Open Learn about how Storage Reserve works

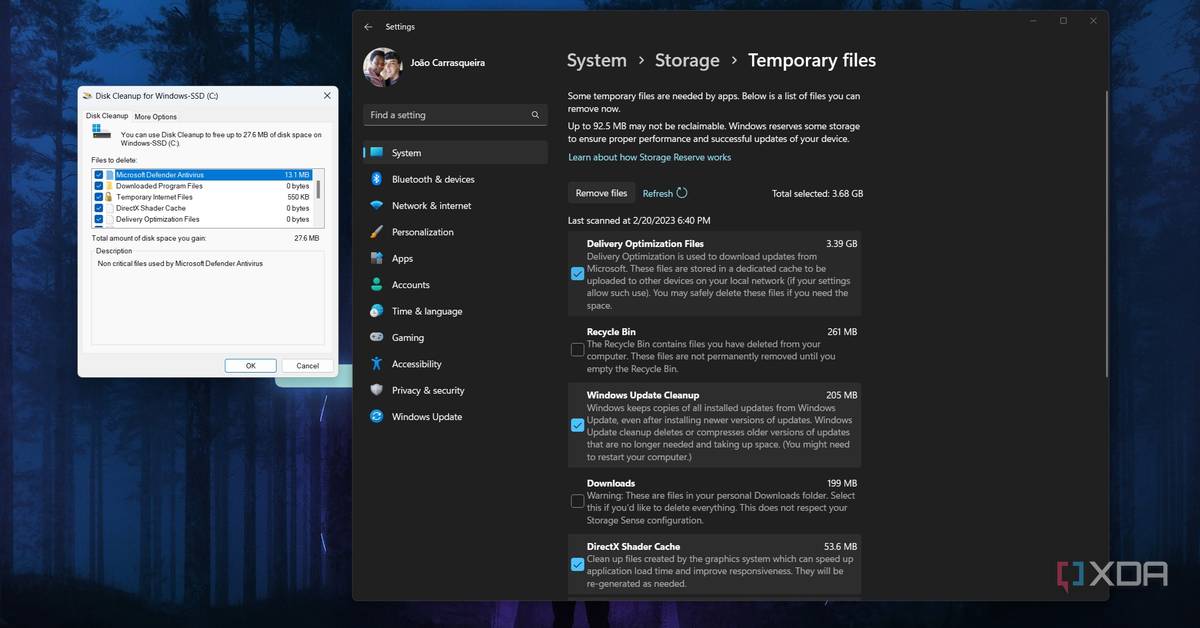click(649, 157)
